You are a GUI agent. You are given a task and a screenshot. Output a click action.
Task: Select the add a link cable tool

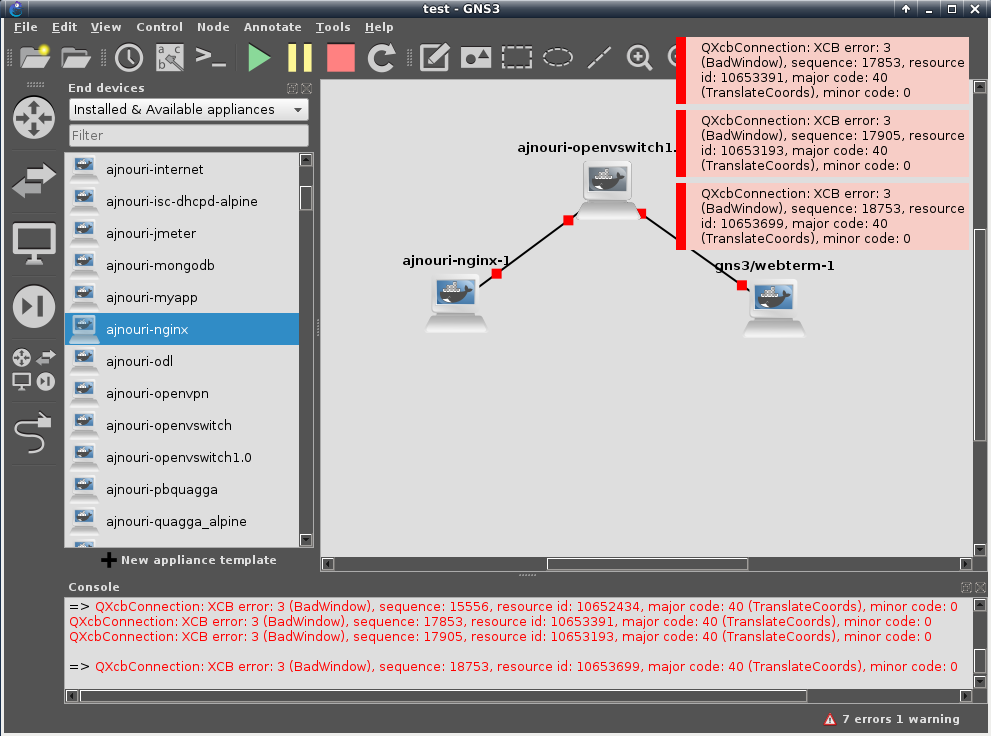33,433
